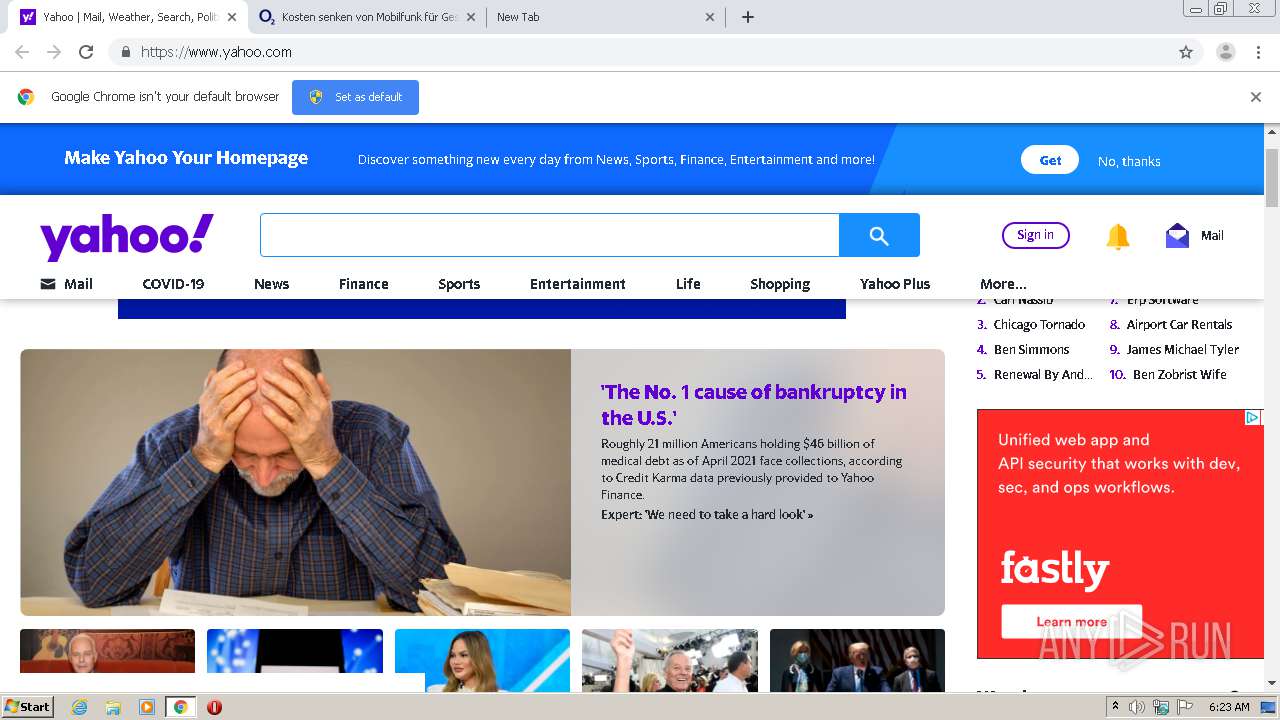Click the AdChoices icon on Fastly ad
1280x720 pixels.
coord(1252,418)
